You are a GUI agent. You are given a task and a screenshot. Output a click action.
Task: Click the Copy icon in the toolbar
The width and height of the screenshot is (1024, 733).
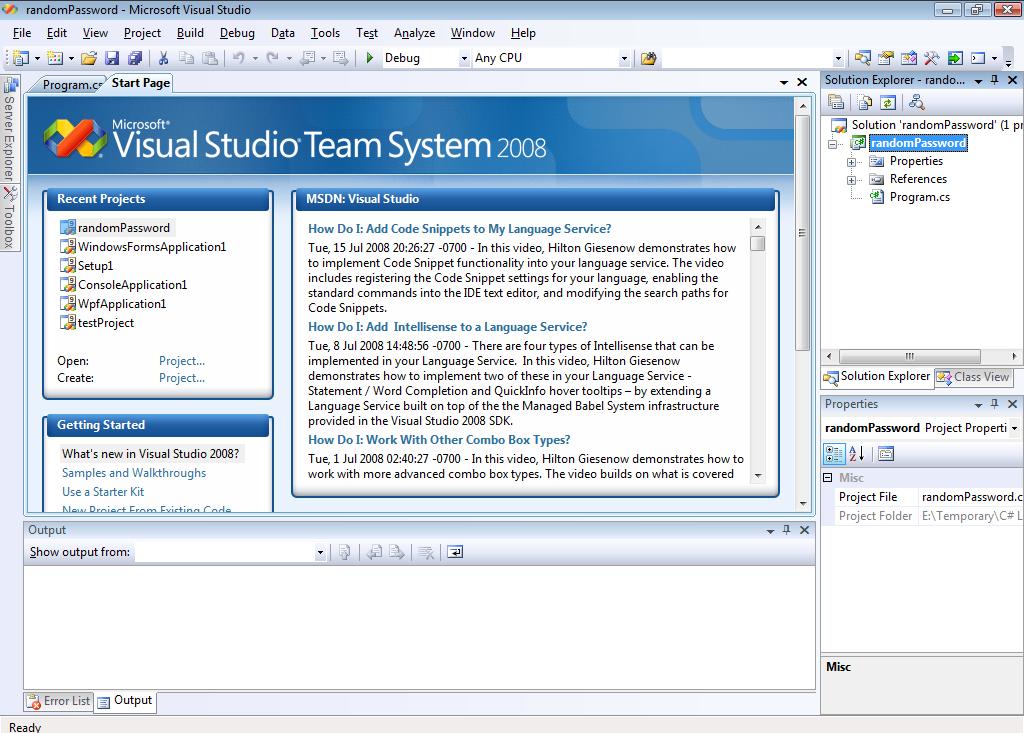pos(186,58)
